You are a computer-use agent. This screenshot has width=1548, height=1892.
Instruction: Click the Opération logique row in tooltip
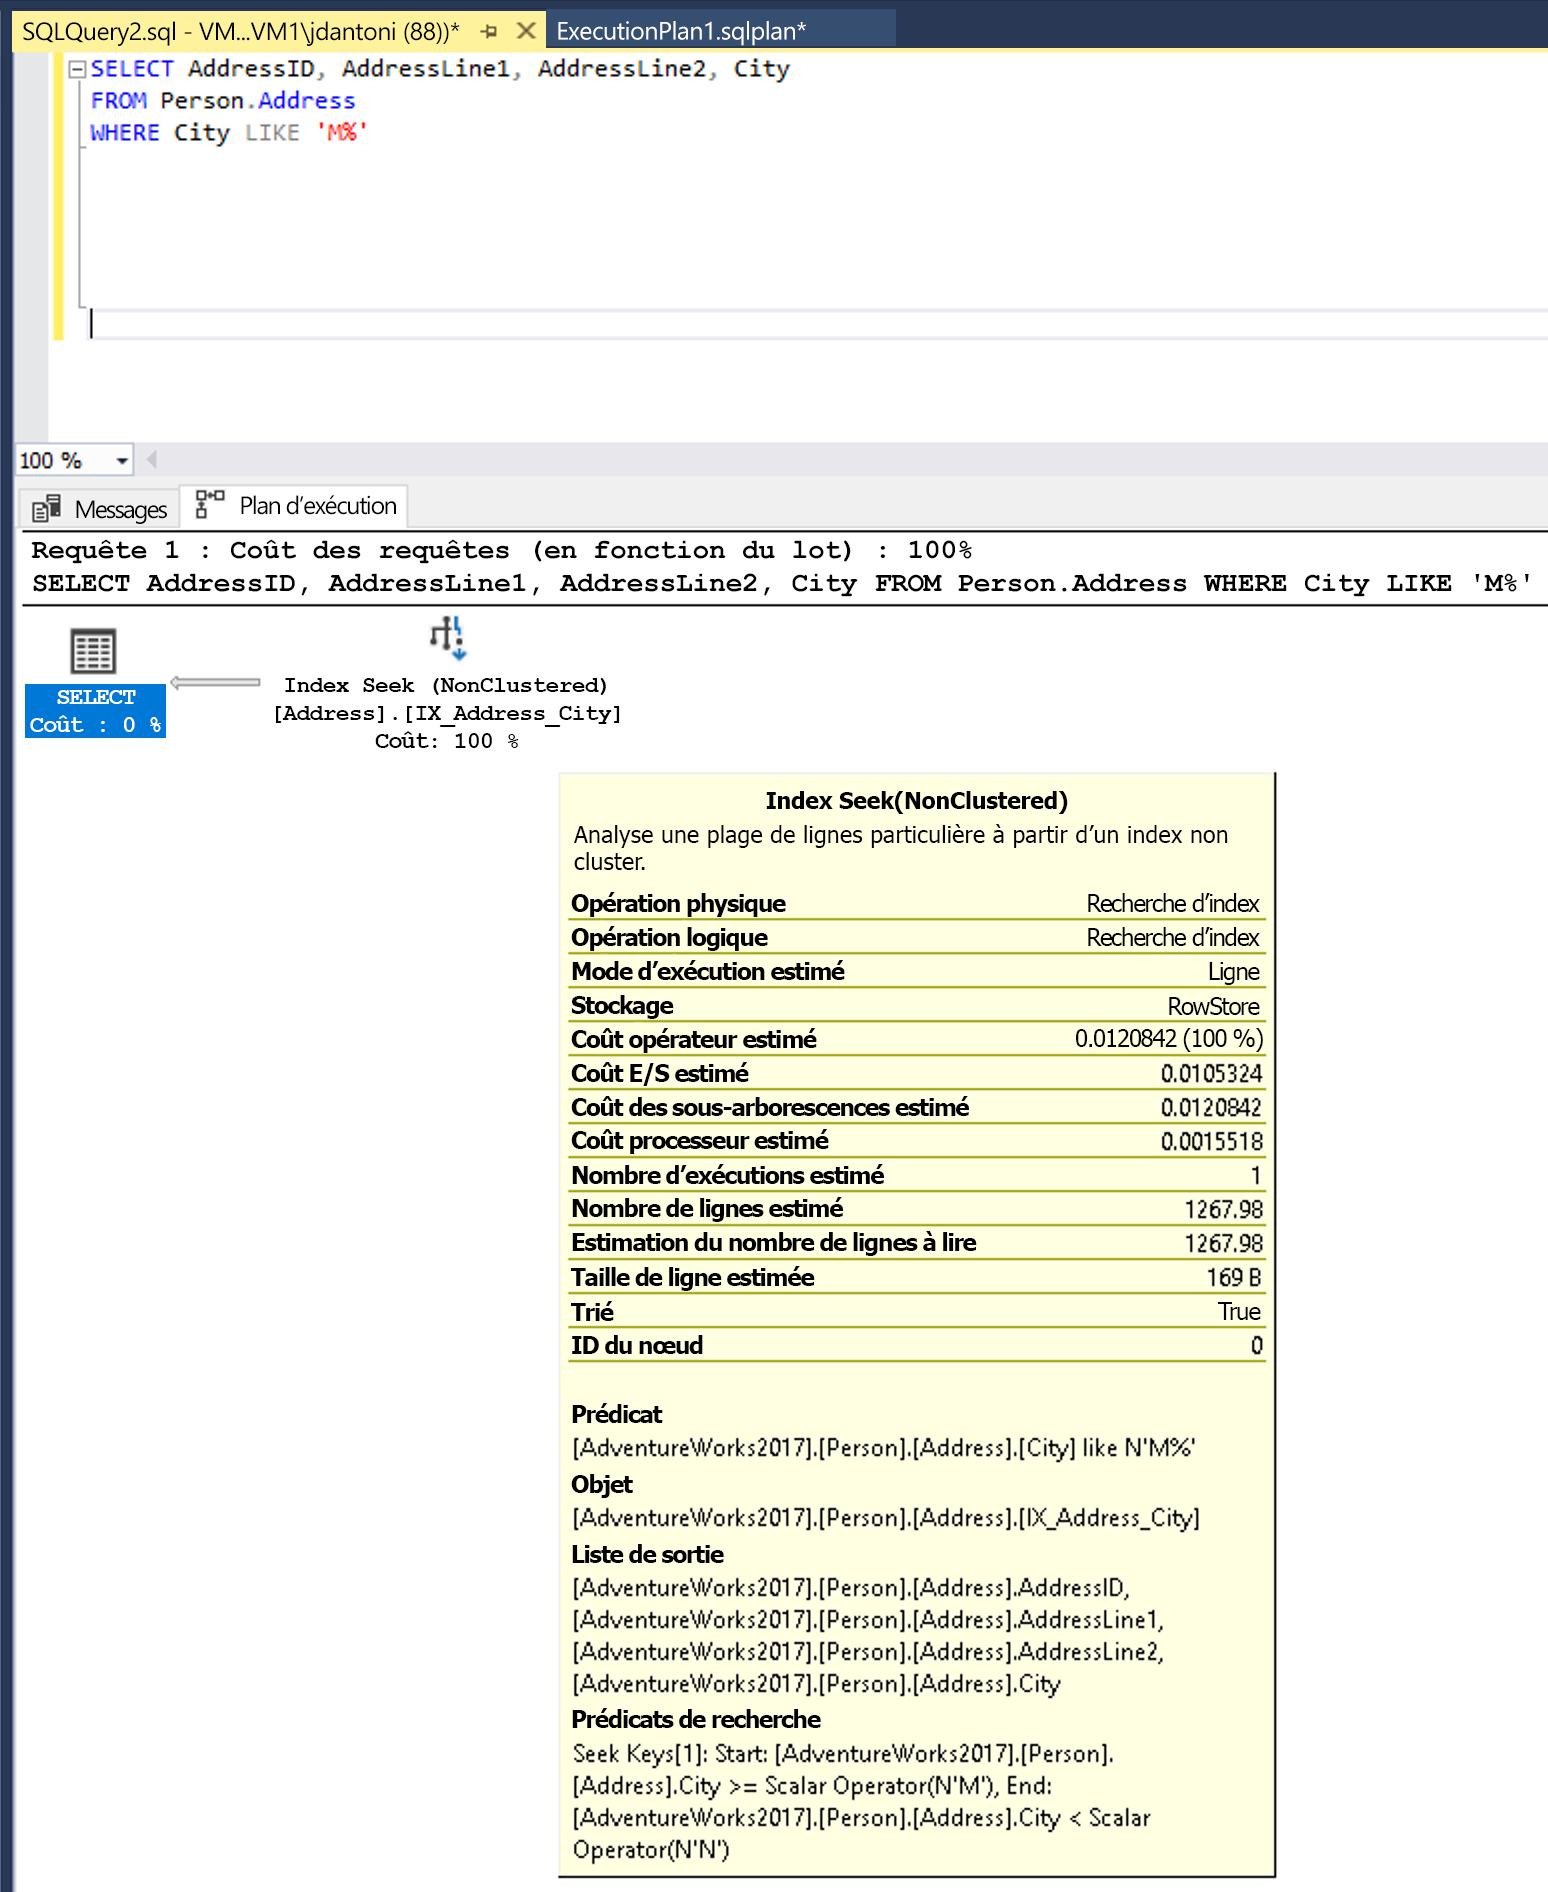click(x=917, y=937)
